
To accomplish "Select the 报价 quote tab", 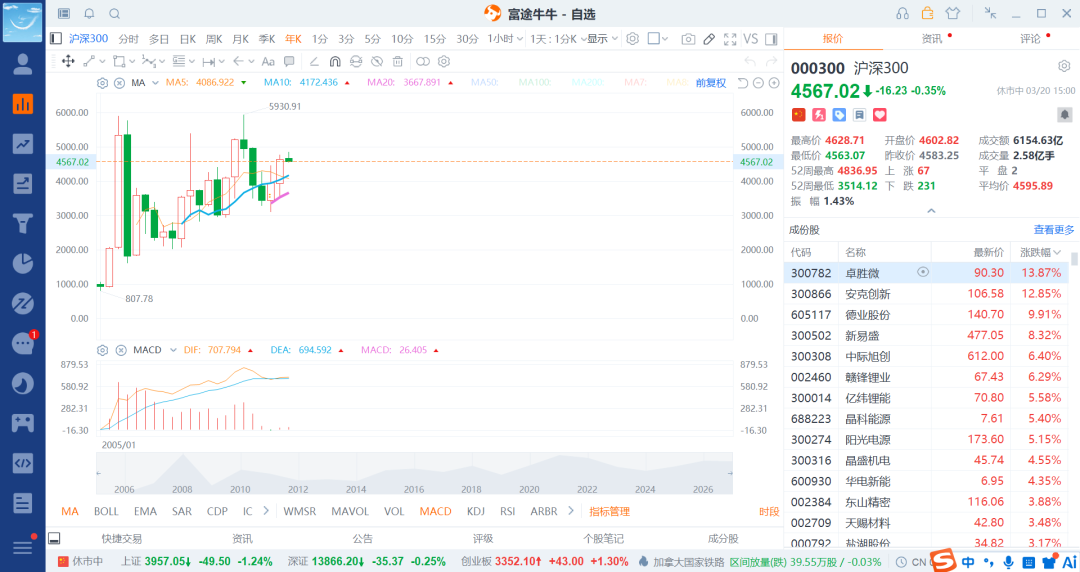I will [x=833, y=39].
